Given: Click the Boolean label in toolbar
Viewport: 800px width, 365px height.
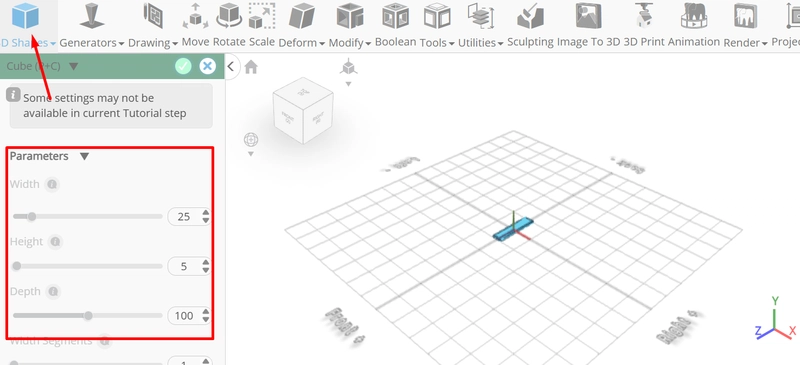Looking at the screenshot, I should tap(395, 42).
